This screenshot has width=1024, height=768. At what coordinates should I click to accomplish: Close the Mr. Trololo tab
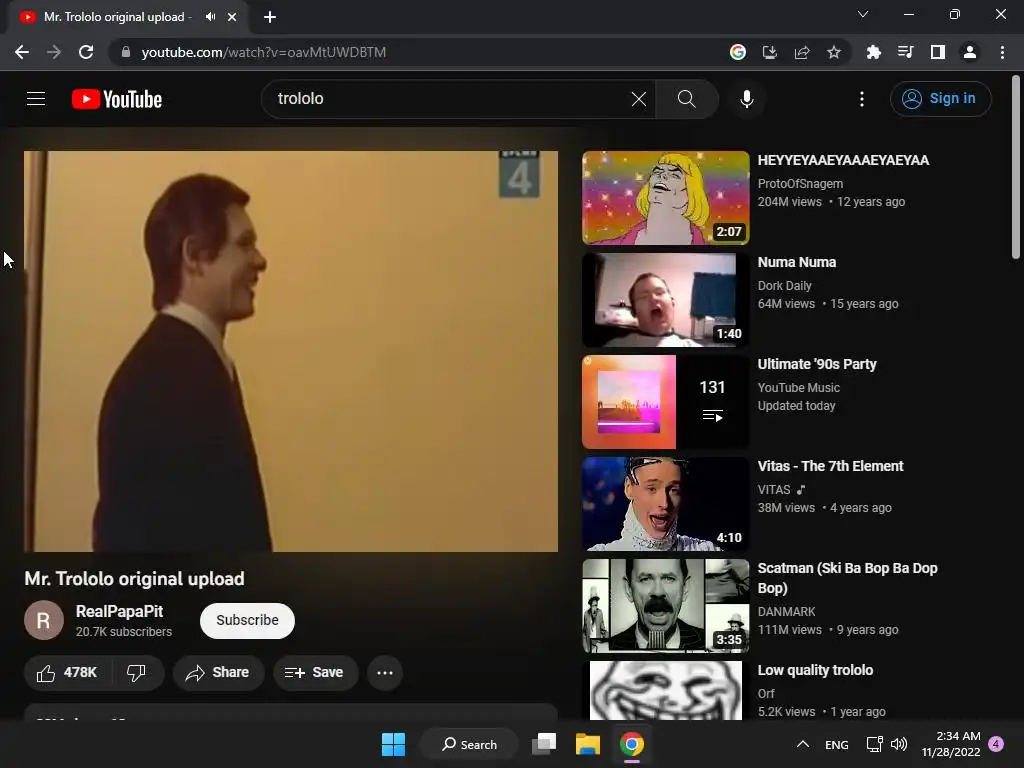pyautogui.click(x=232, y=17)
